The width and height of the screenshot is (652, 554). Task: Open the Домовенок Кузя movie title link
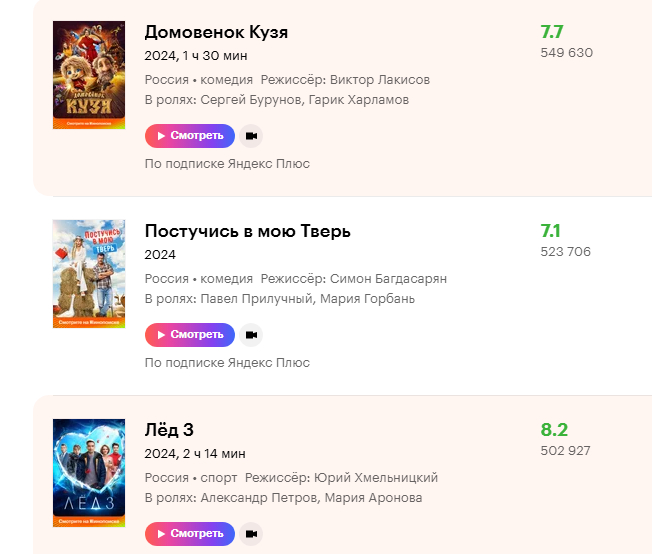tap(216, 32)
